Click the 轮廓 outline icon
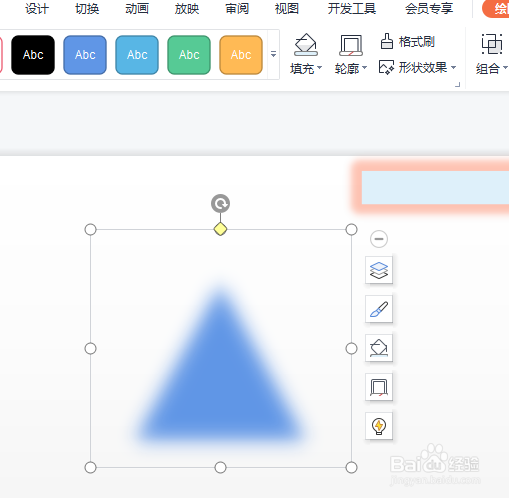 coord(351,45)
